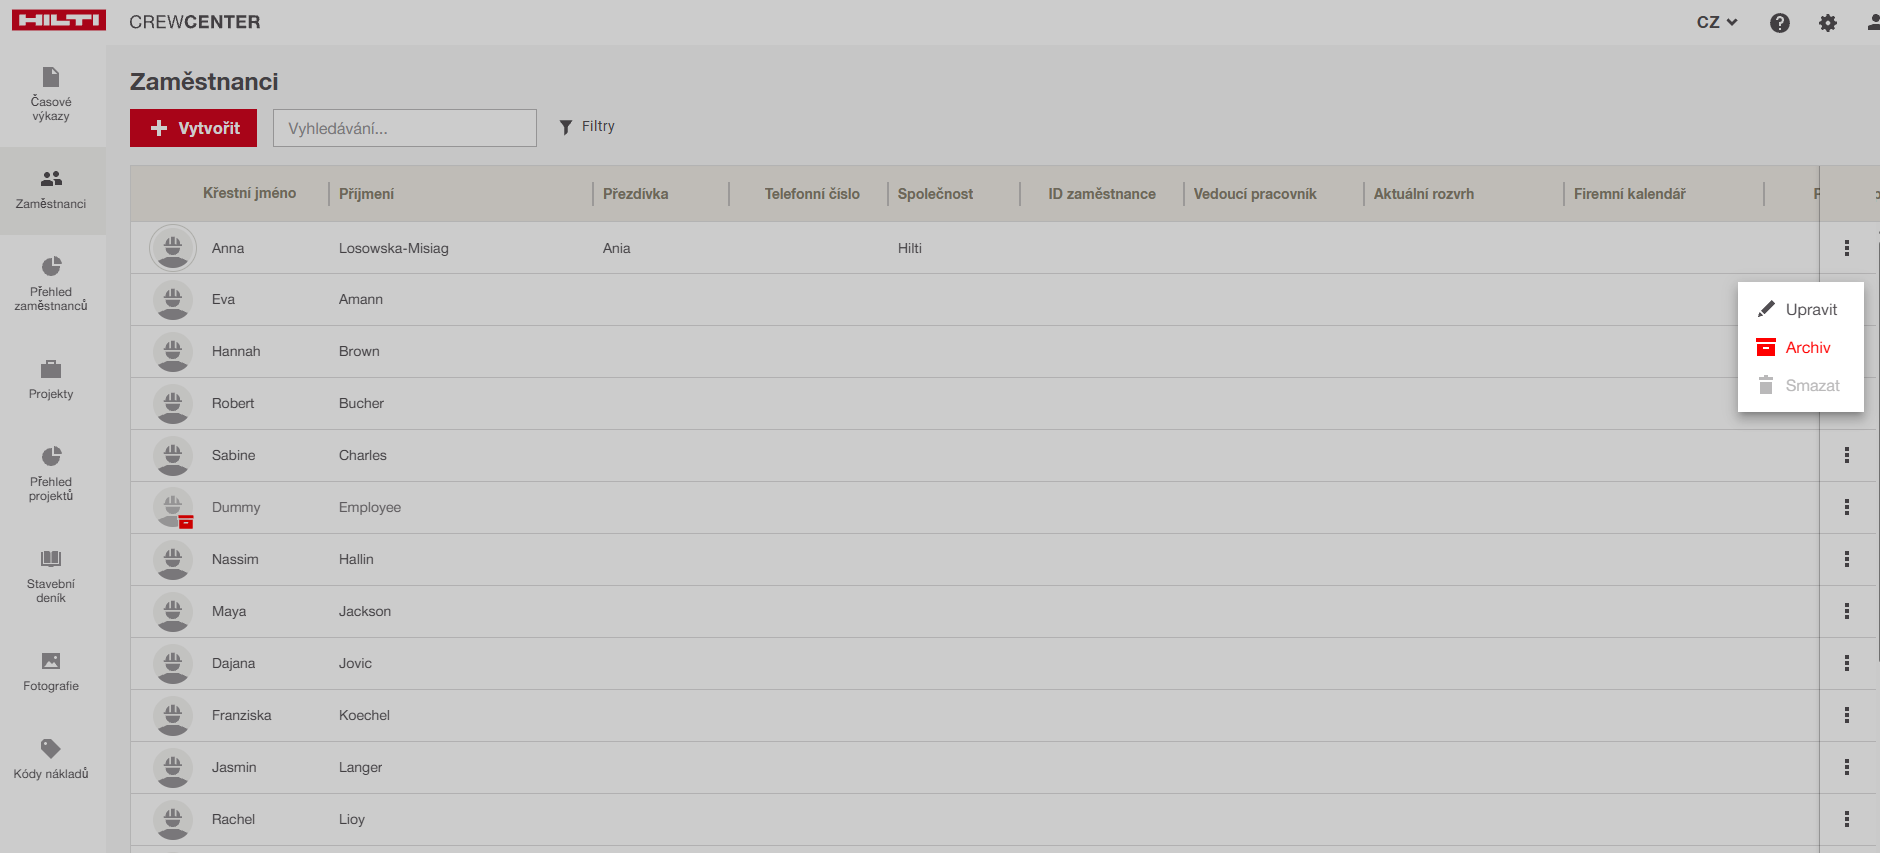The height and width of the screenshot is (853, 1880).
Task: Select Upravit from context menu
Action: [x=1799, y=310]
